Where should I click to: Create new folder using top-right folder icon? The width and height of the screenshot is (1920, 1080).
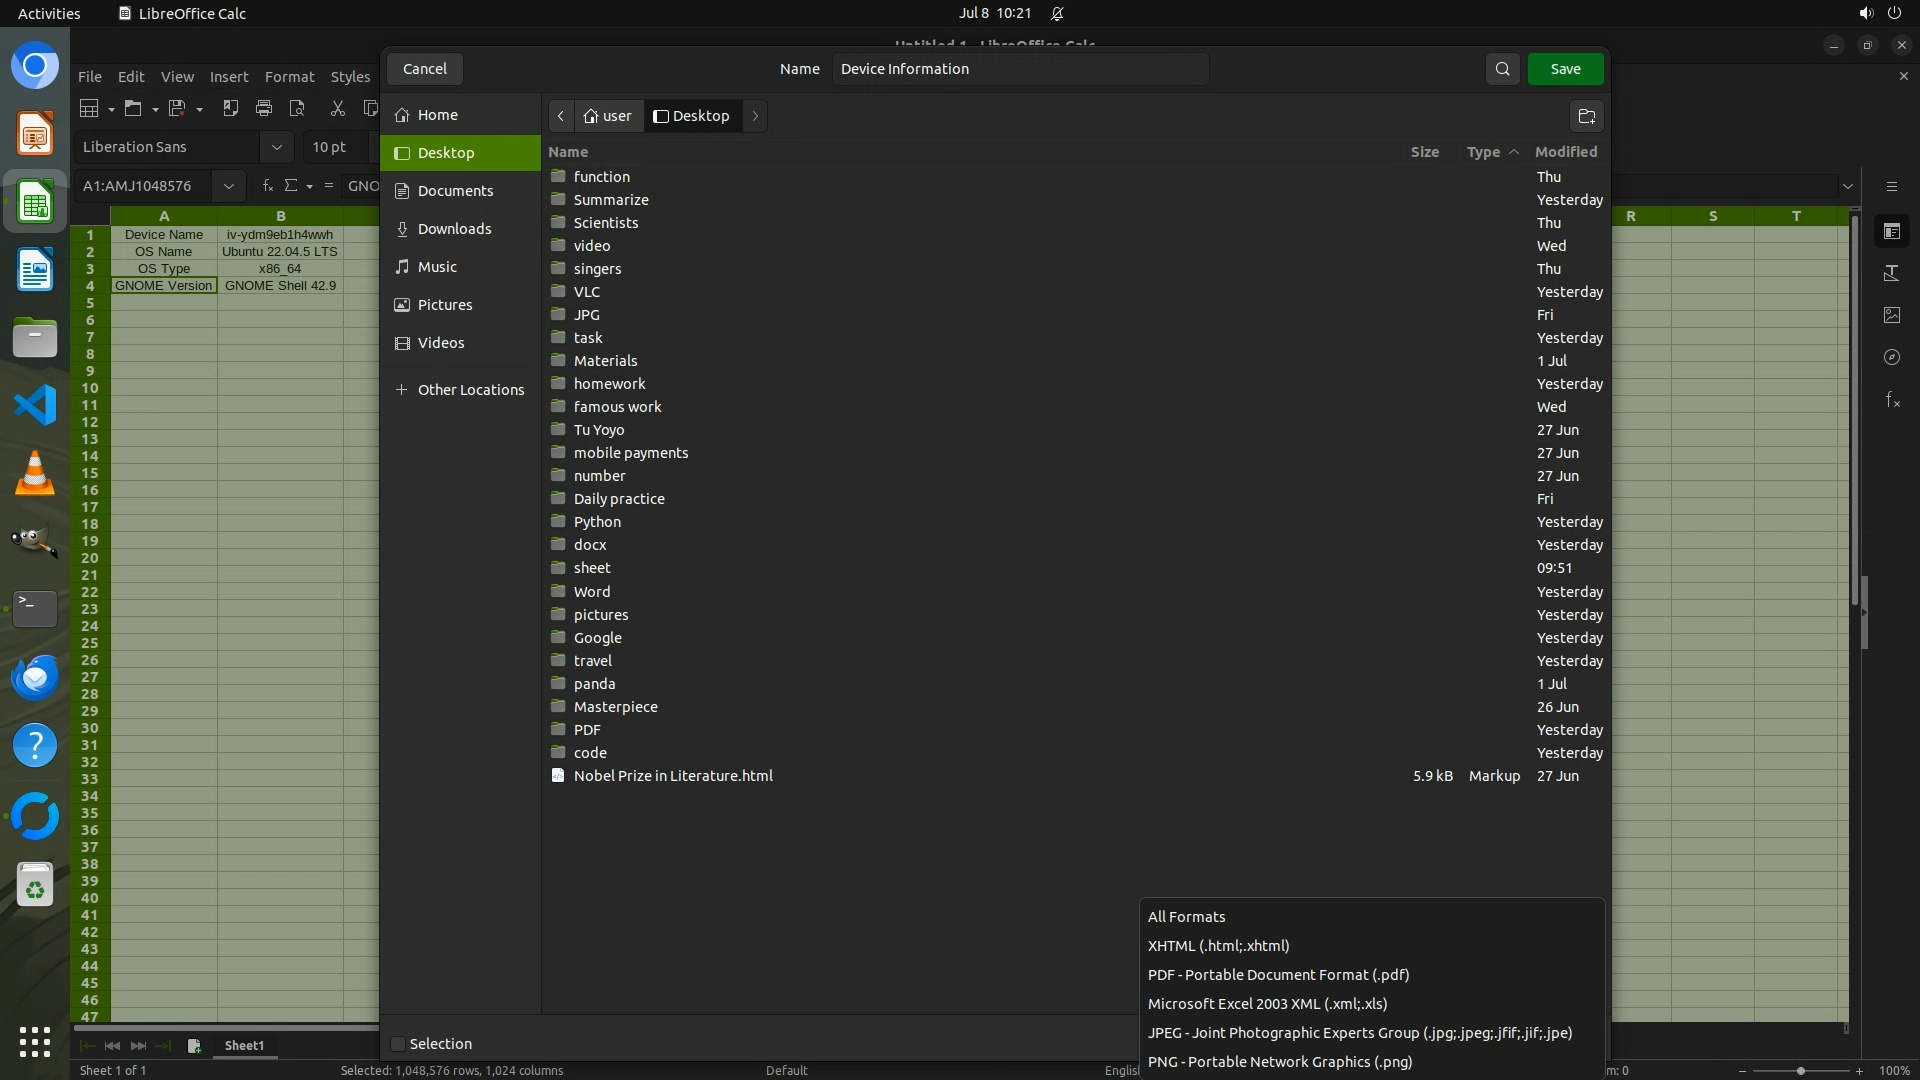(x=1586, y=116)
